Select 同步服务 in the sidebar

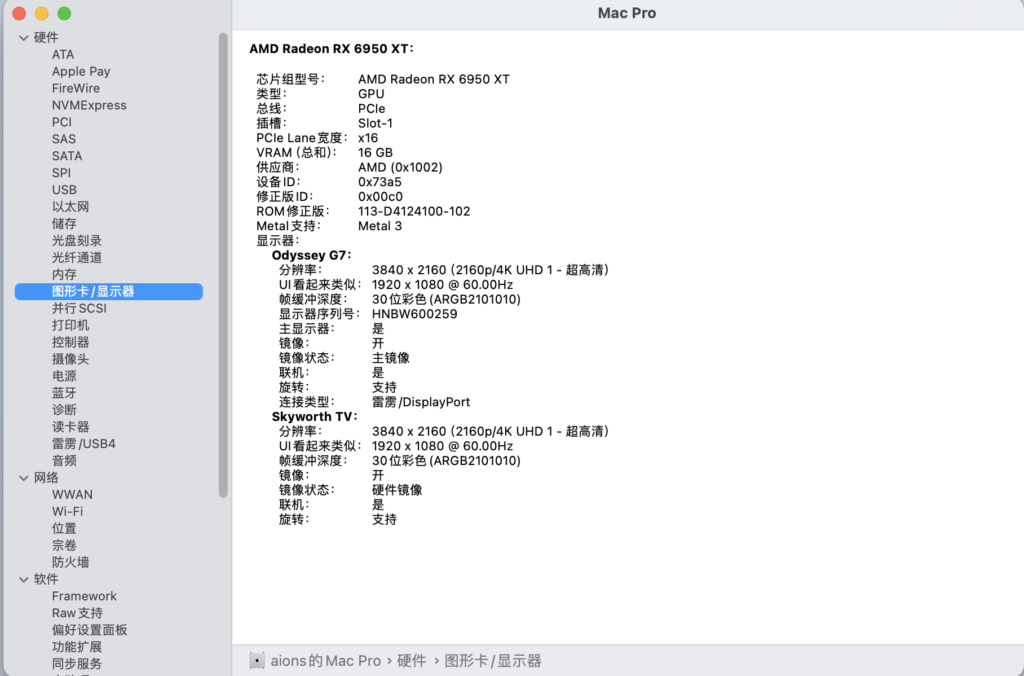tap(77, 664)
